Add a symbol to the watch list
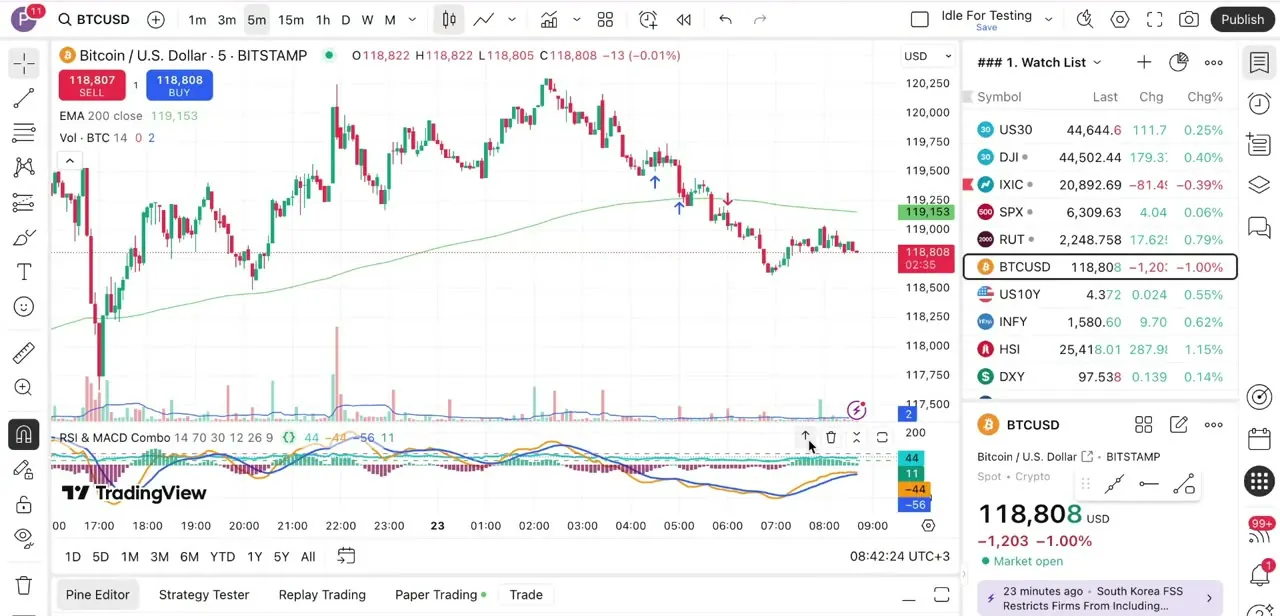 (1144, 62)
